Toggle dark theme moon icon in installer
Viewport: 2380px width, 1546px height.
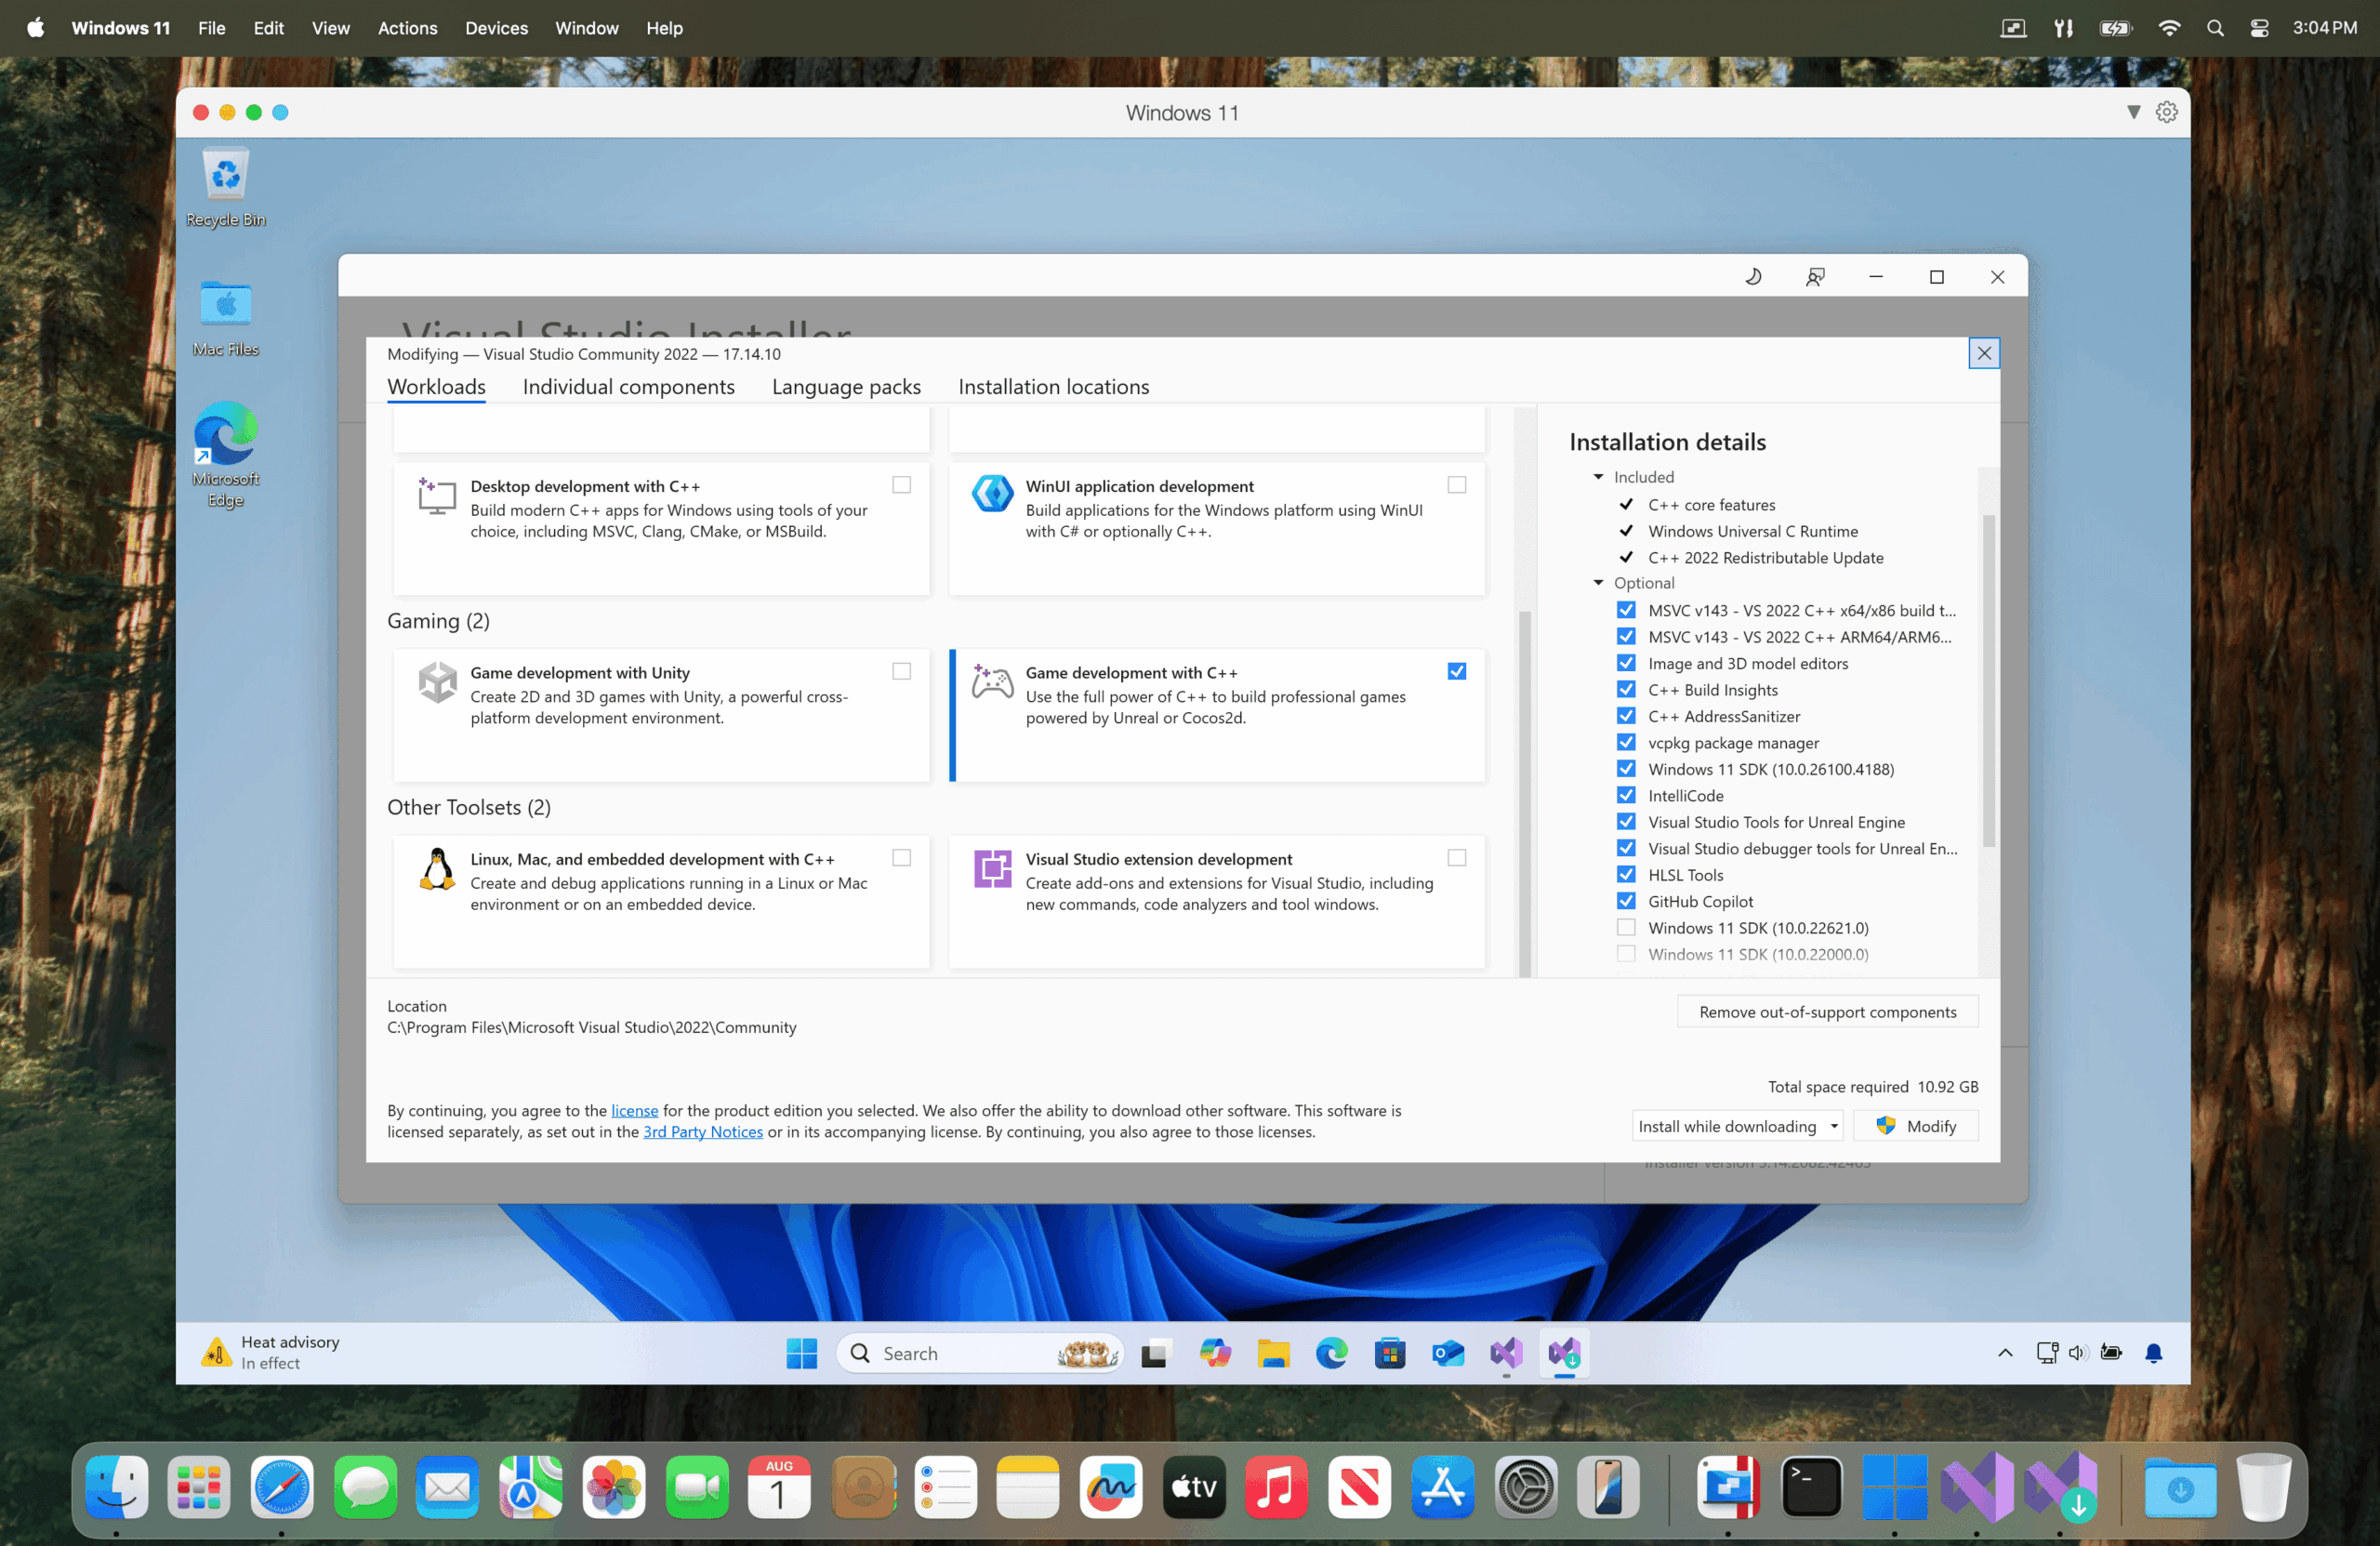[1753, 277]
